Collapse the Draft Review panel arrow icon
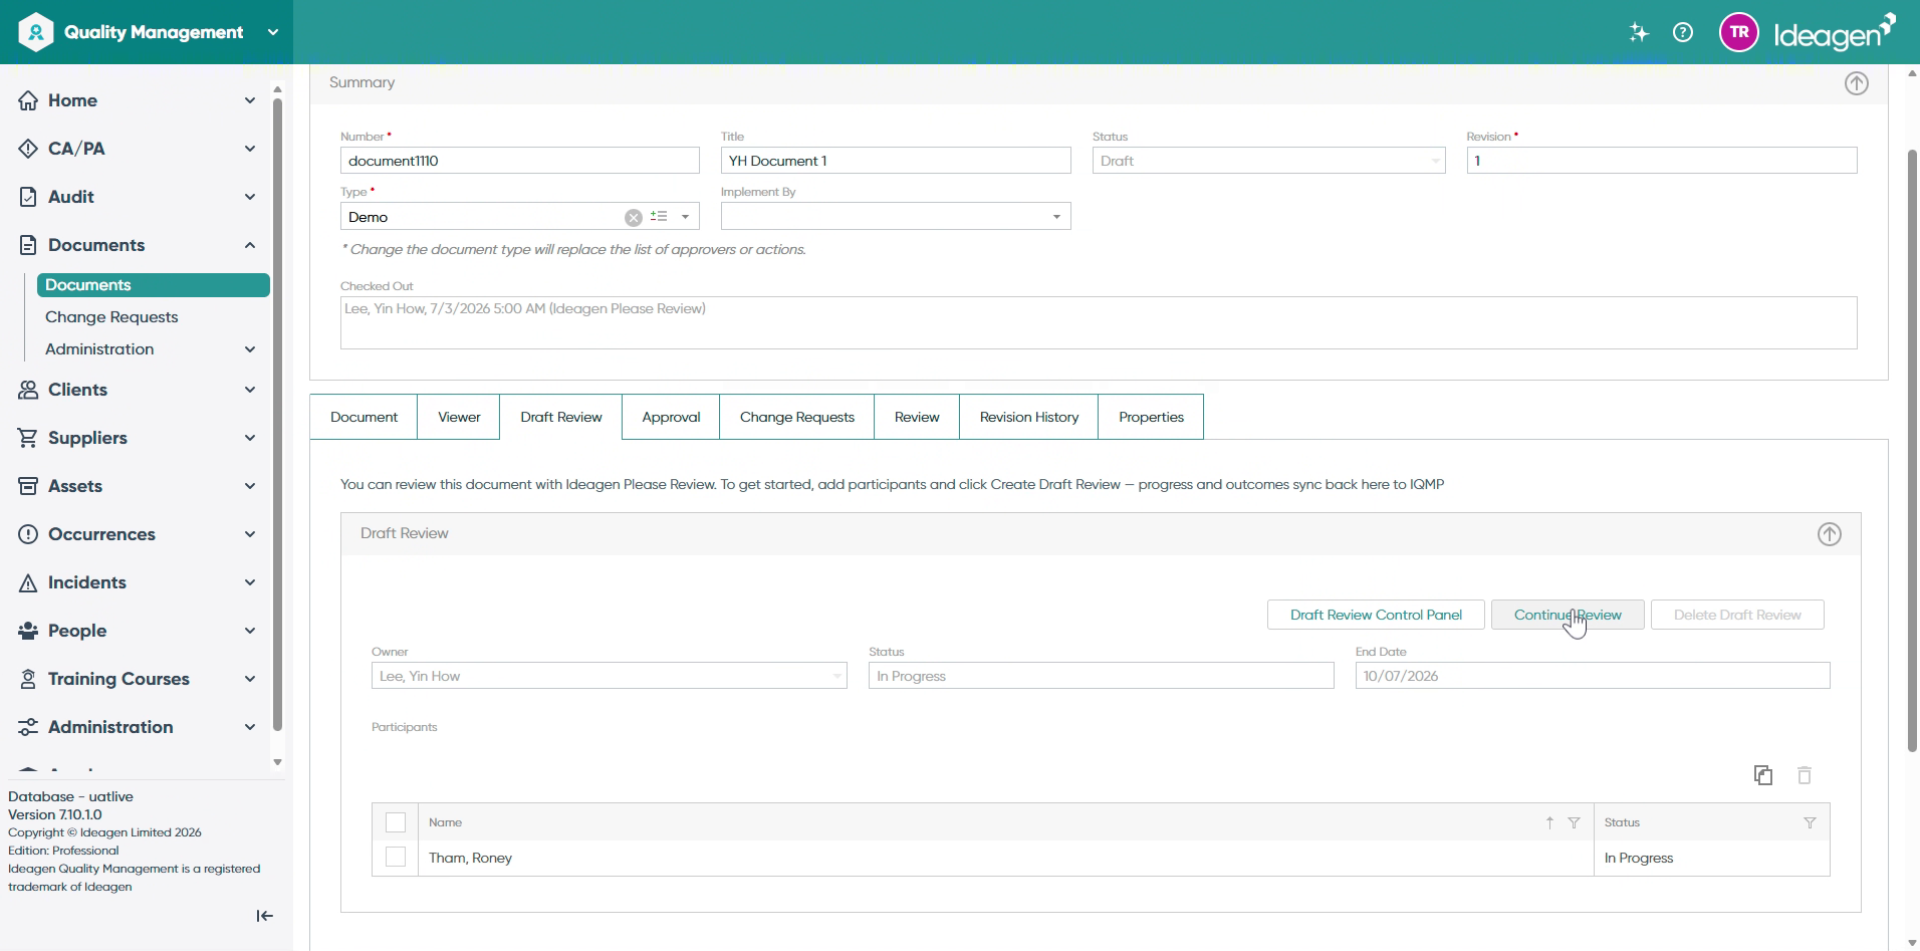 [x=1829, y=534]
